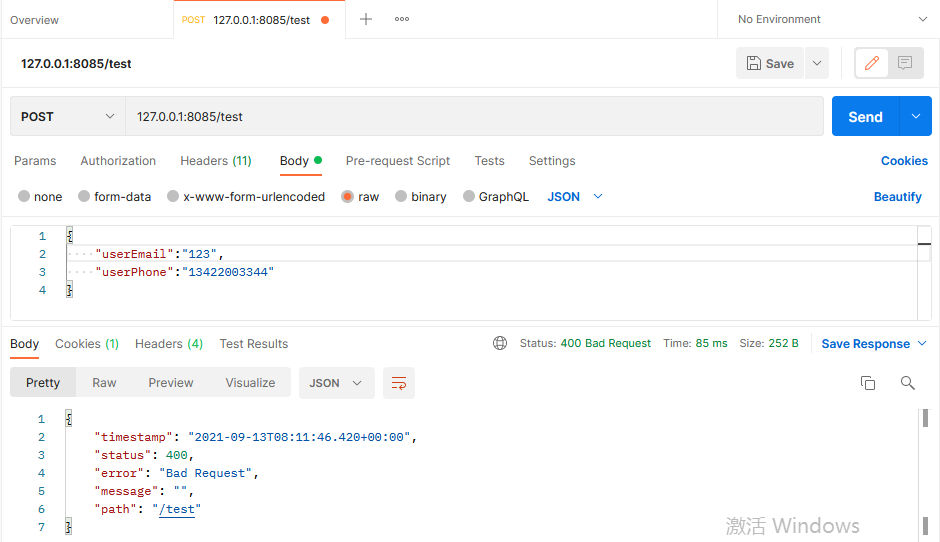Switch response view to Raw
This screenshot has height=542, width=940.
[x=104, y=383]
